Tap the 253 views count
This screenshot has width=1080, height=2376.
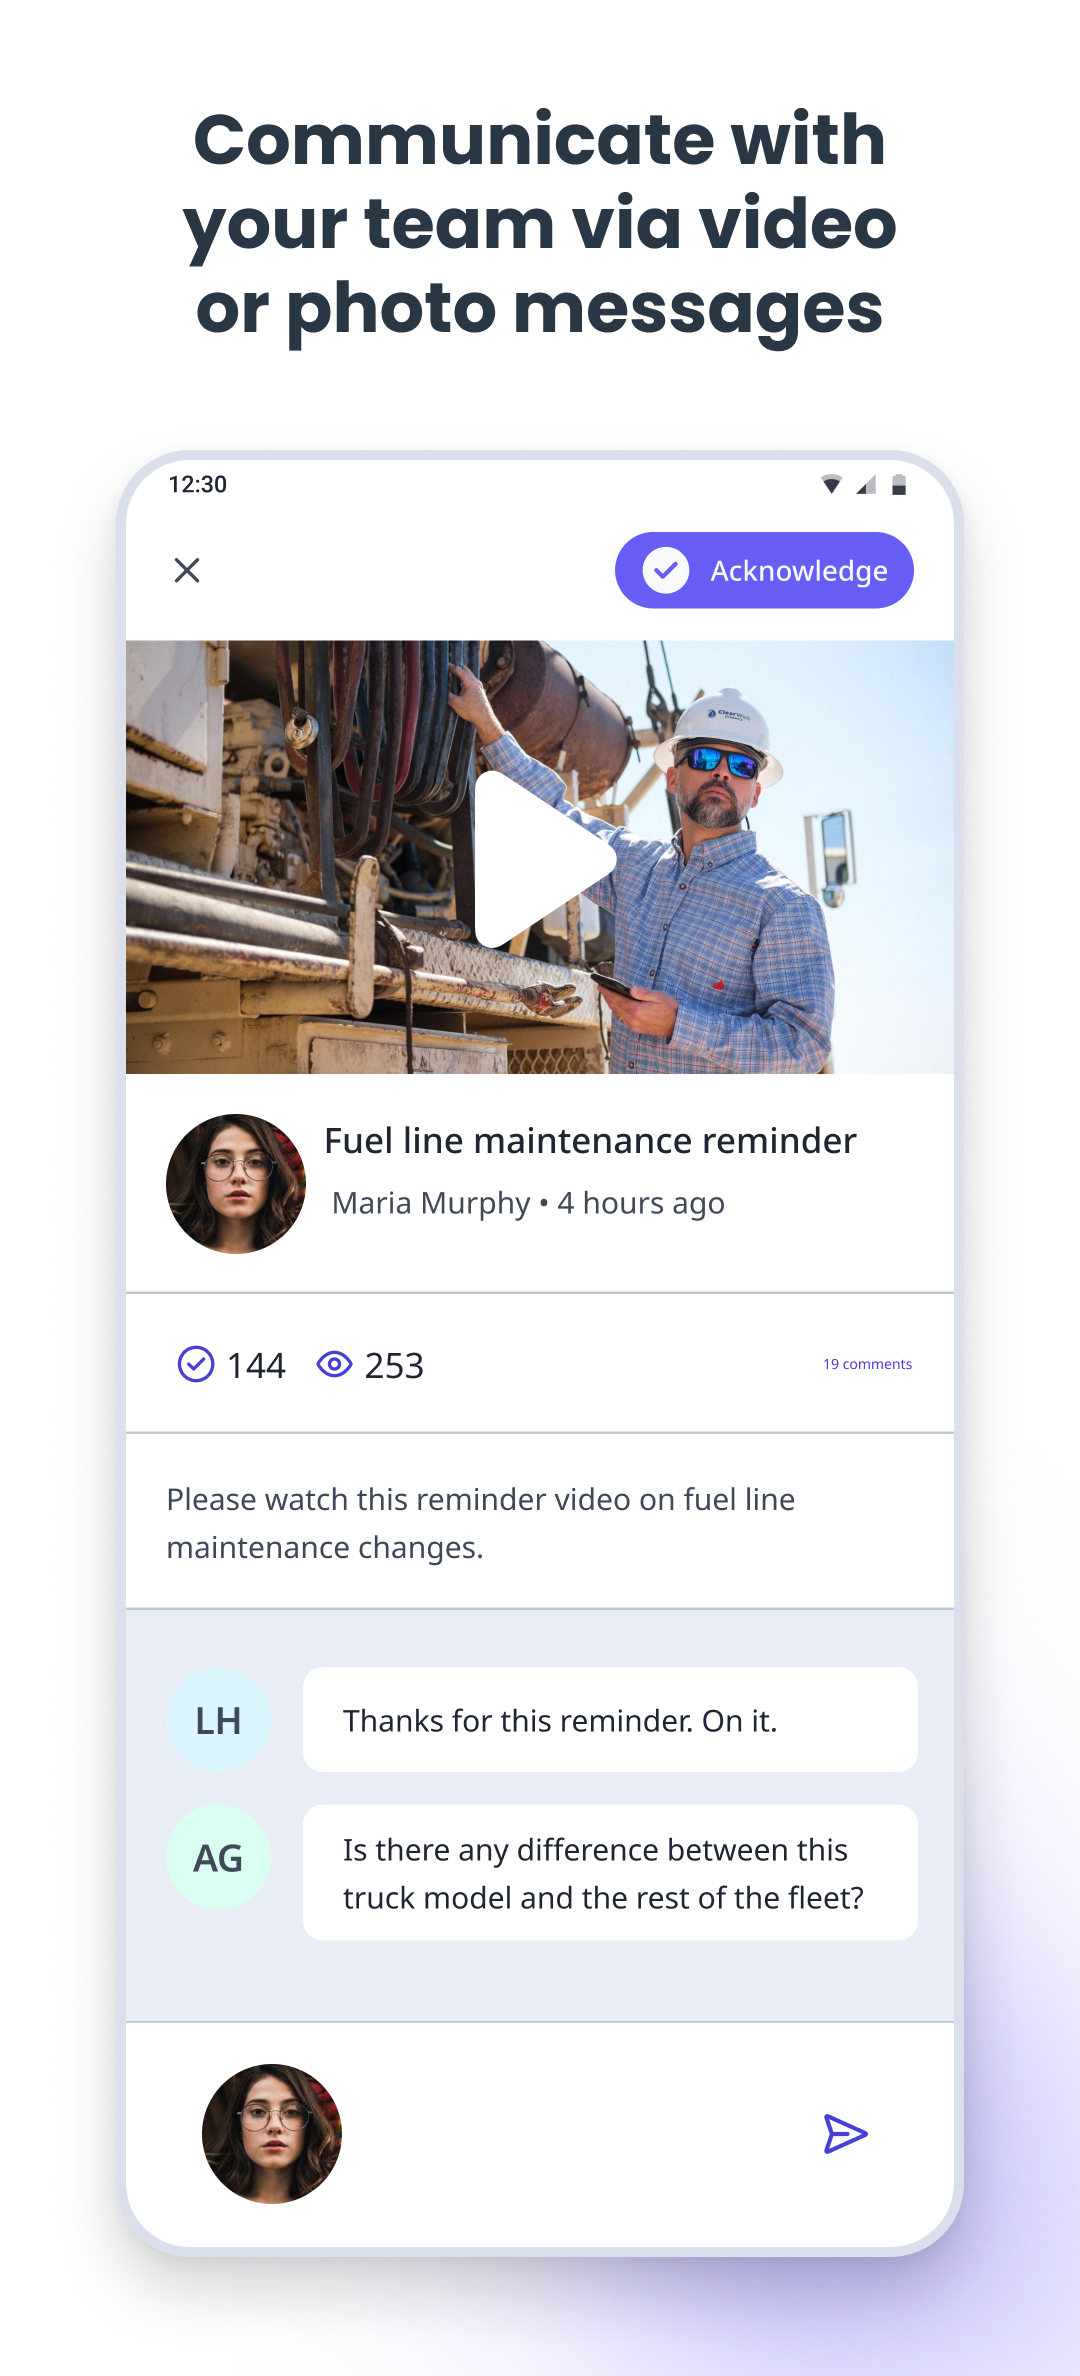(394, 1366)
